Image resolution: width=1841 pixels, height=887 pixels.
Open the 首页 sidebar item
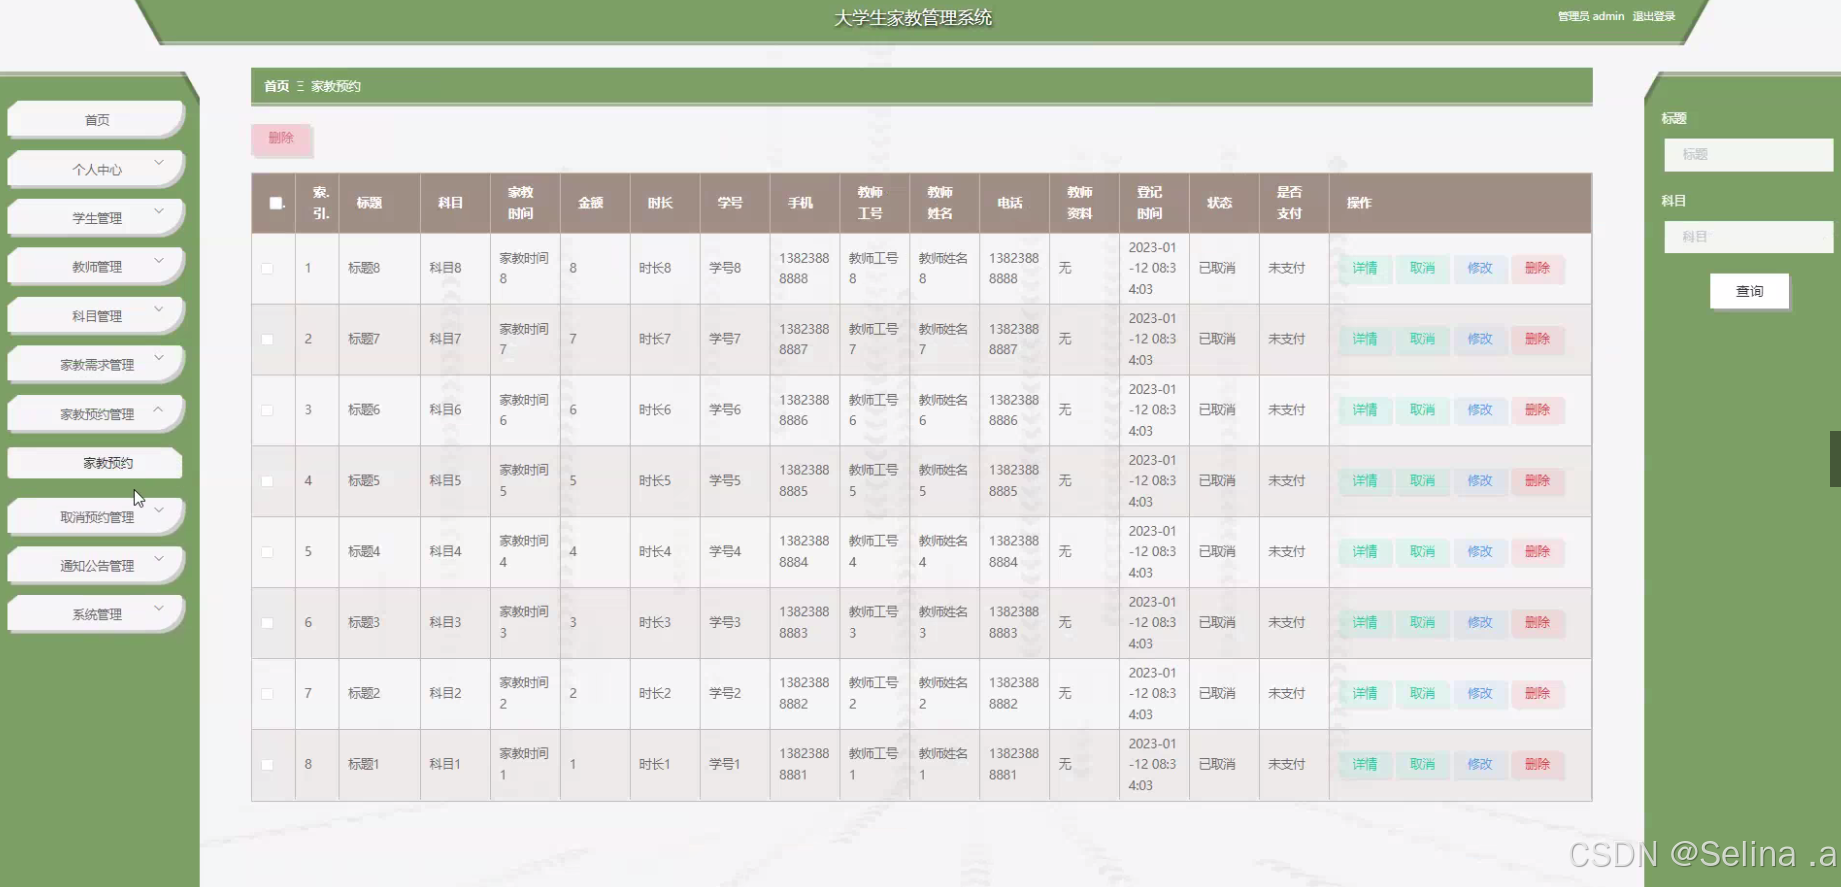[x=96, y=120]
